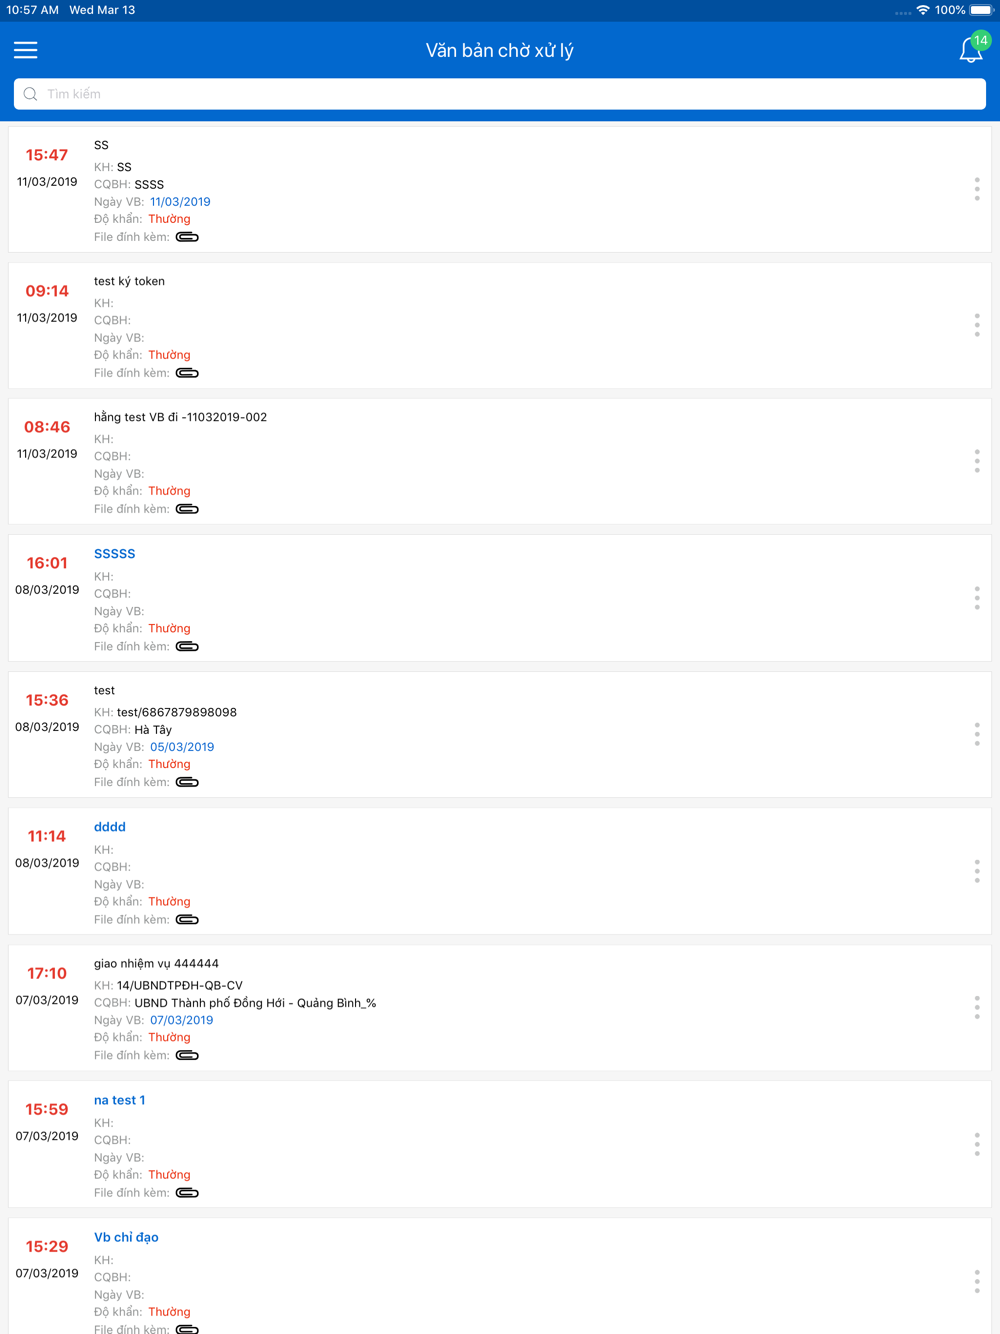Open the hamburger side menu
The width and height of the screenshot is (1000, 1334).
tap(26, 50)
